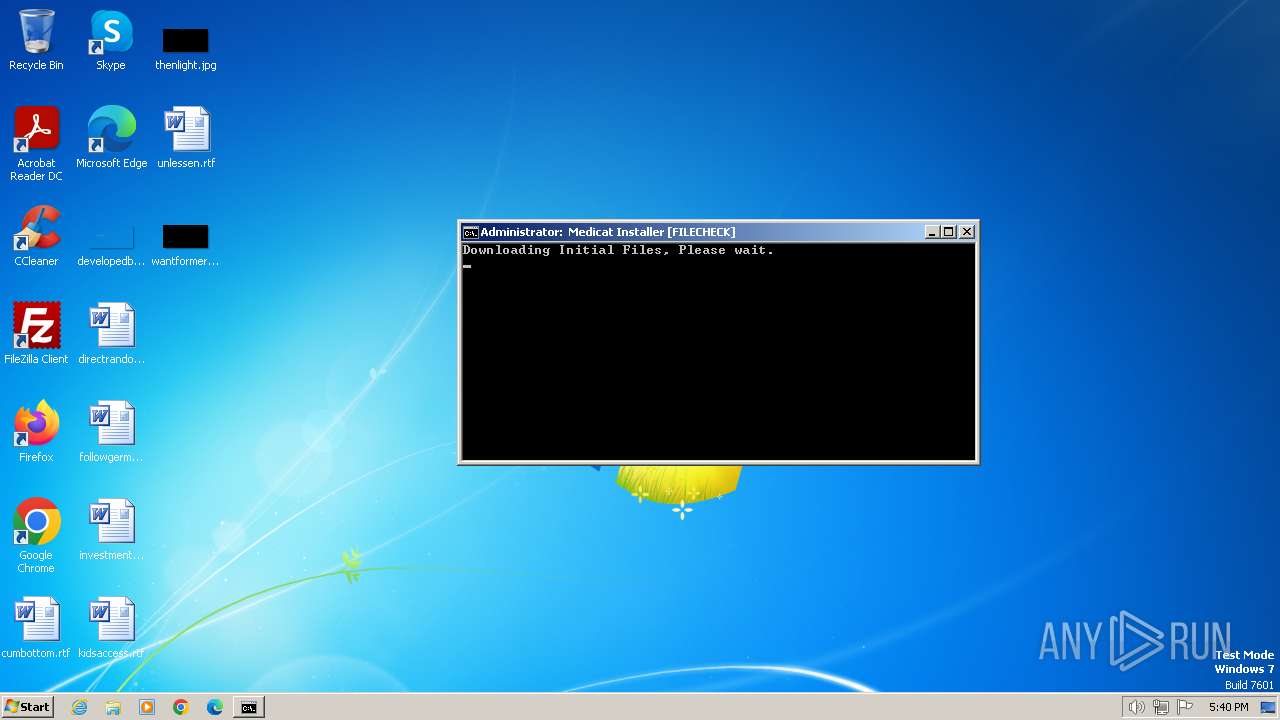Screen dimensions: 1280x720
Task: Open the Start menu
Action: [27, 707]
